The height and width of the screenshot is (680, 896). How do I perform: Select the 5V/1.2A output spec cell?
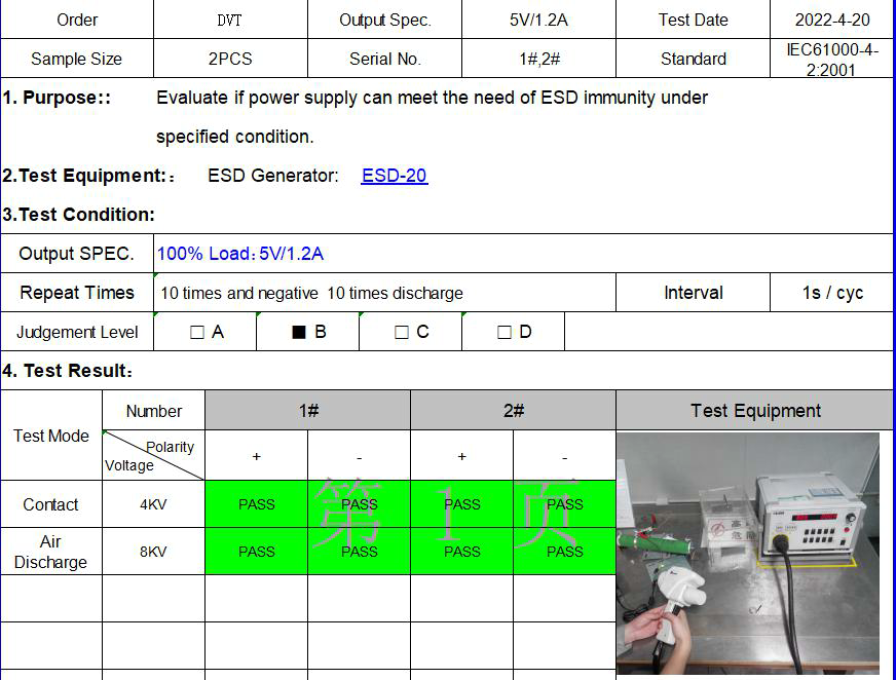(x=539, y=20)
